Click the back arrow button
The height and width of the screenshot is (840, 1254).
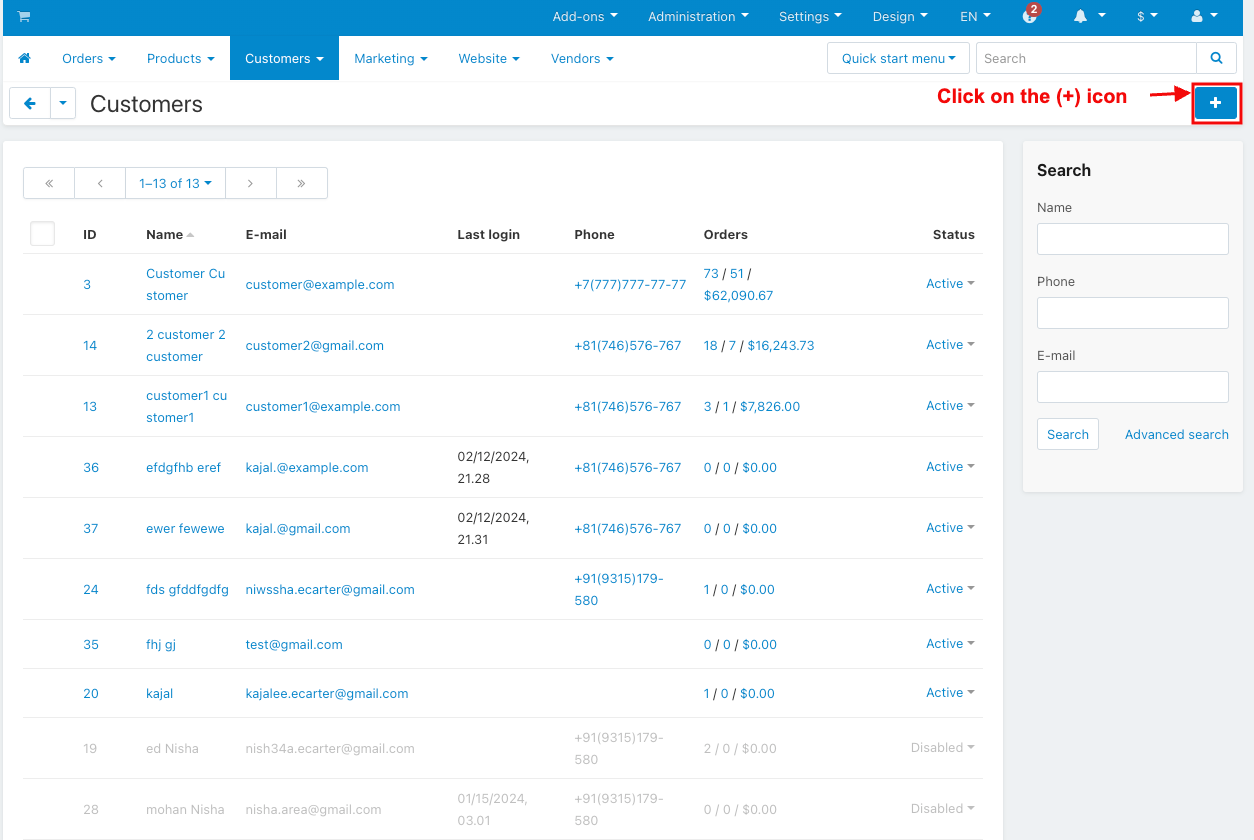pos(30,103)
